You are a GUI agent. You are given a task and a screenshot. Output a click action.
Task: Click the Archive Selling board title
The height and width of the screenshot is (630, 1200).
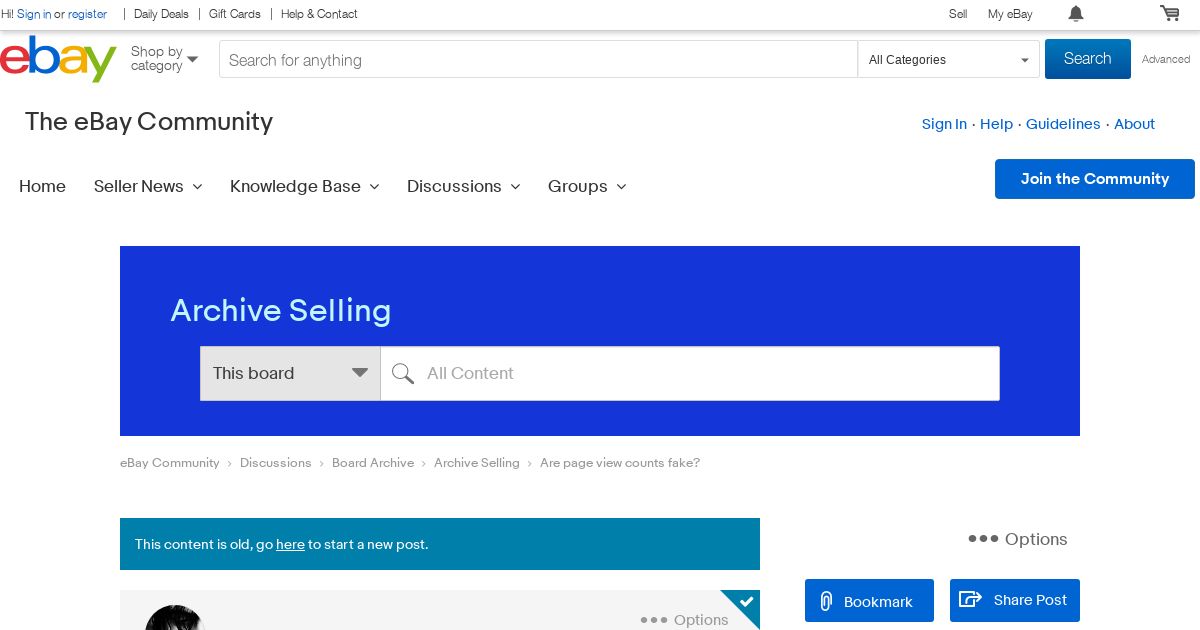pyautogui.click(x=281, y=310)
